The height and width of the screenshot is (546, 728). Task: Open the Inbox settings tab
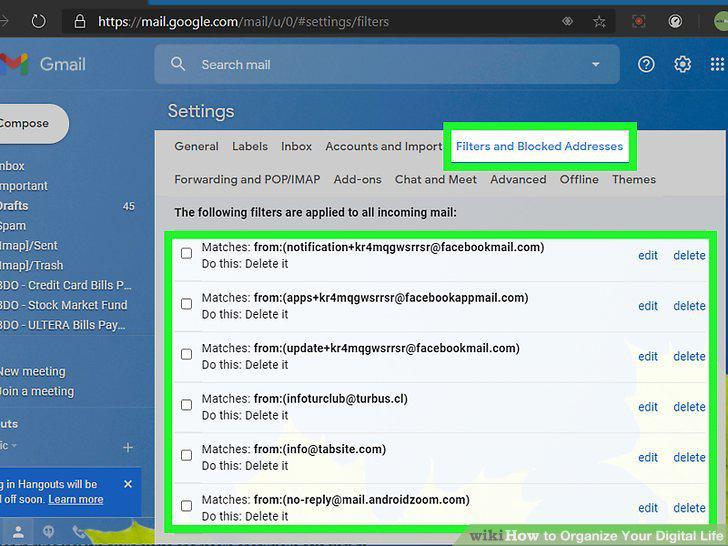point(296,146)
